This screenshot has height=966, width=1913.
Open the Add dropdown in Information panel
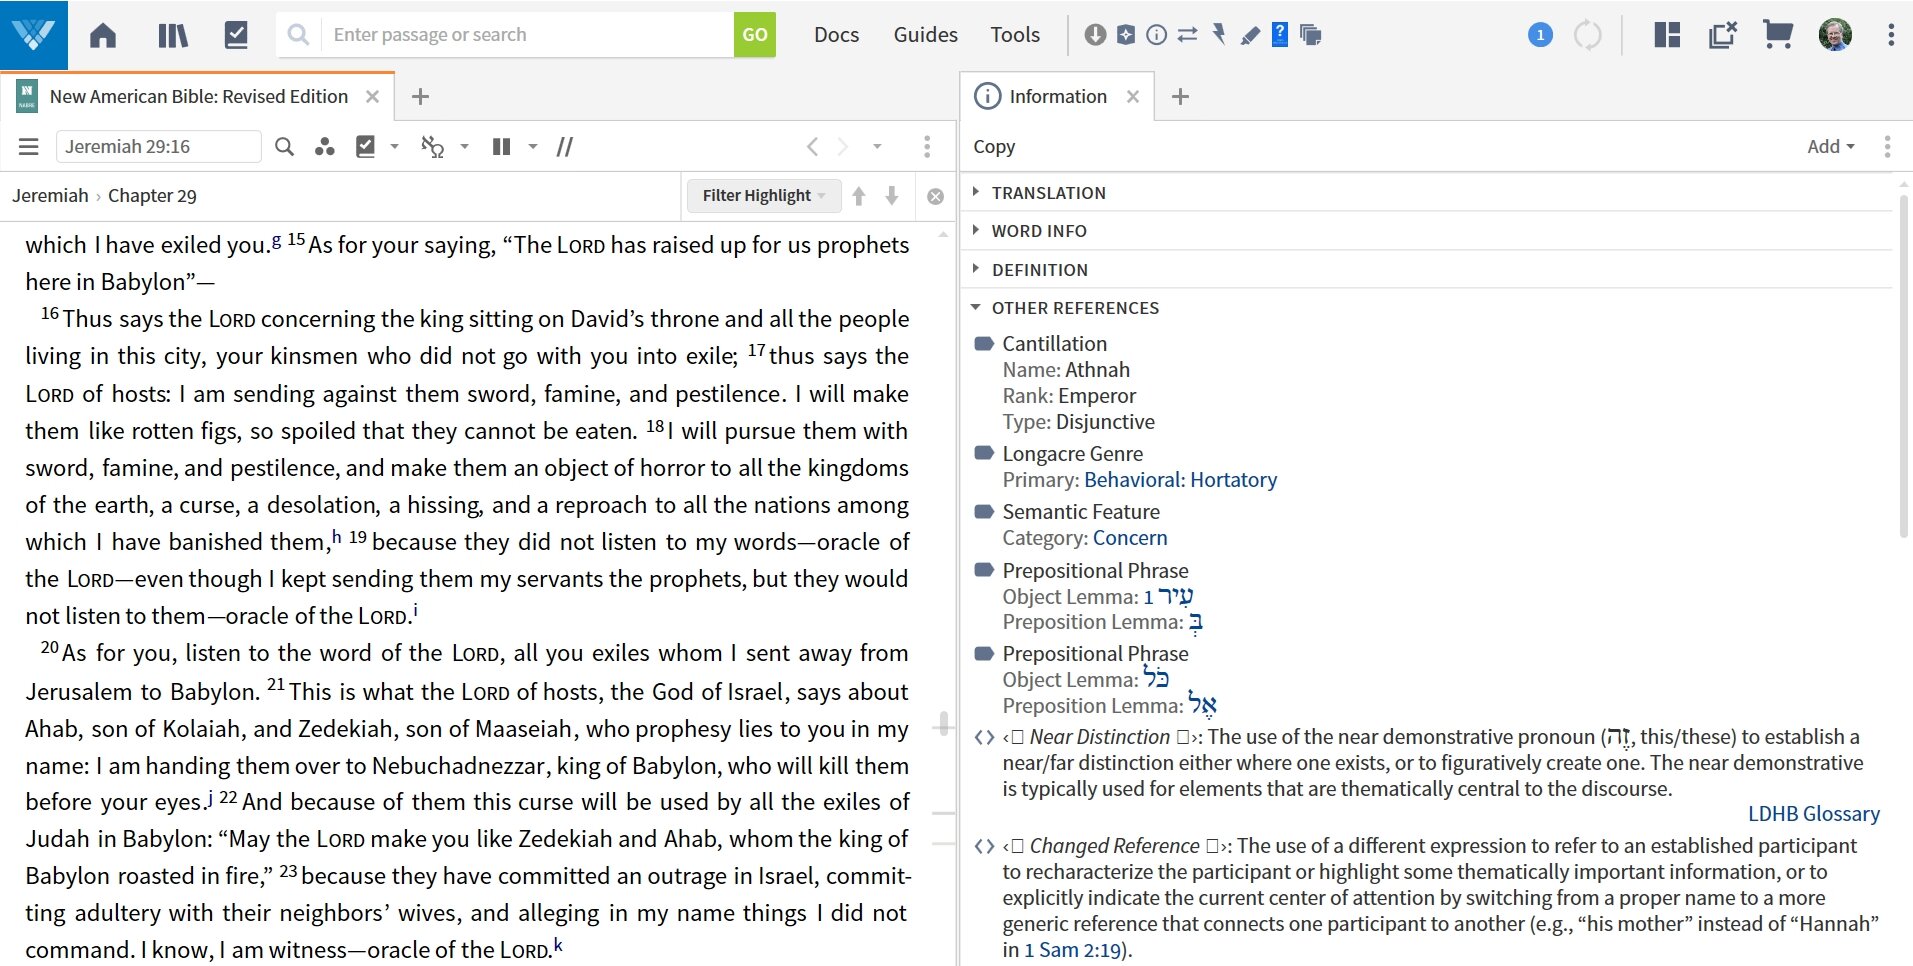1831,147
